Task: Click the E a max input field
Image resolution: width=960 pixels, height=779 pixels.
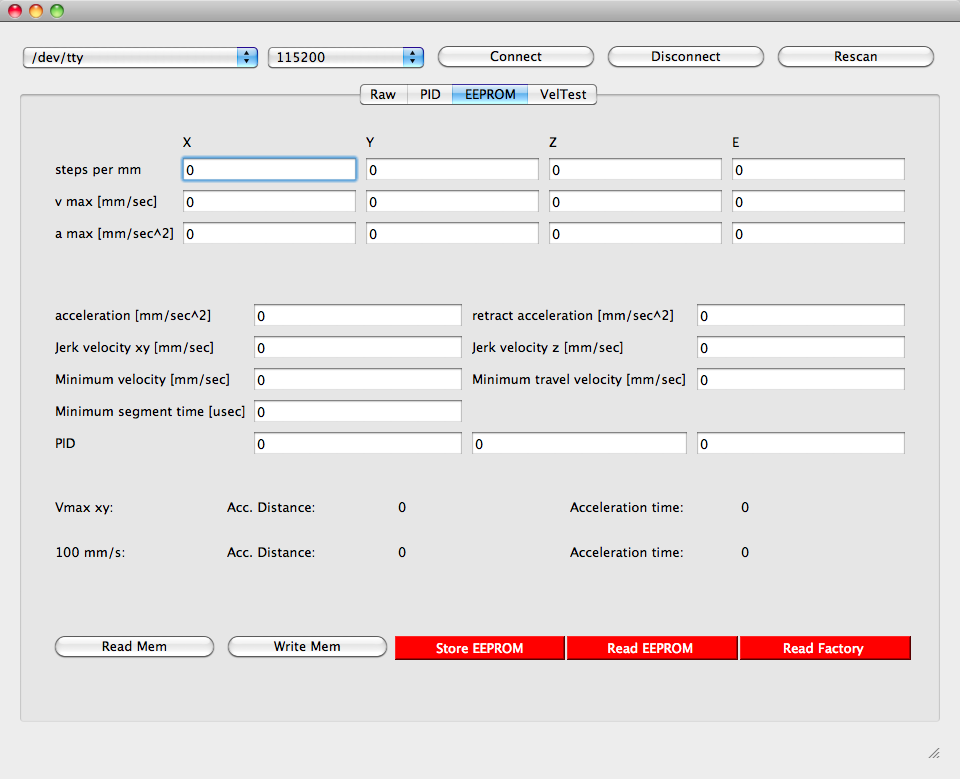Action: click(x=818, y=234)
